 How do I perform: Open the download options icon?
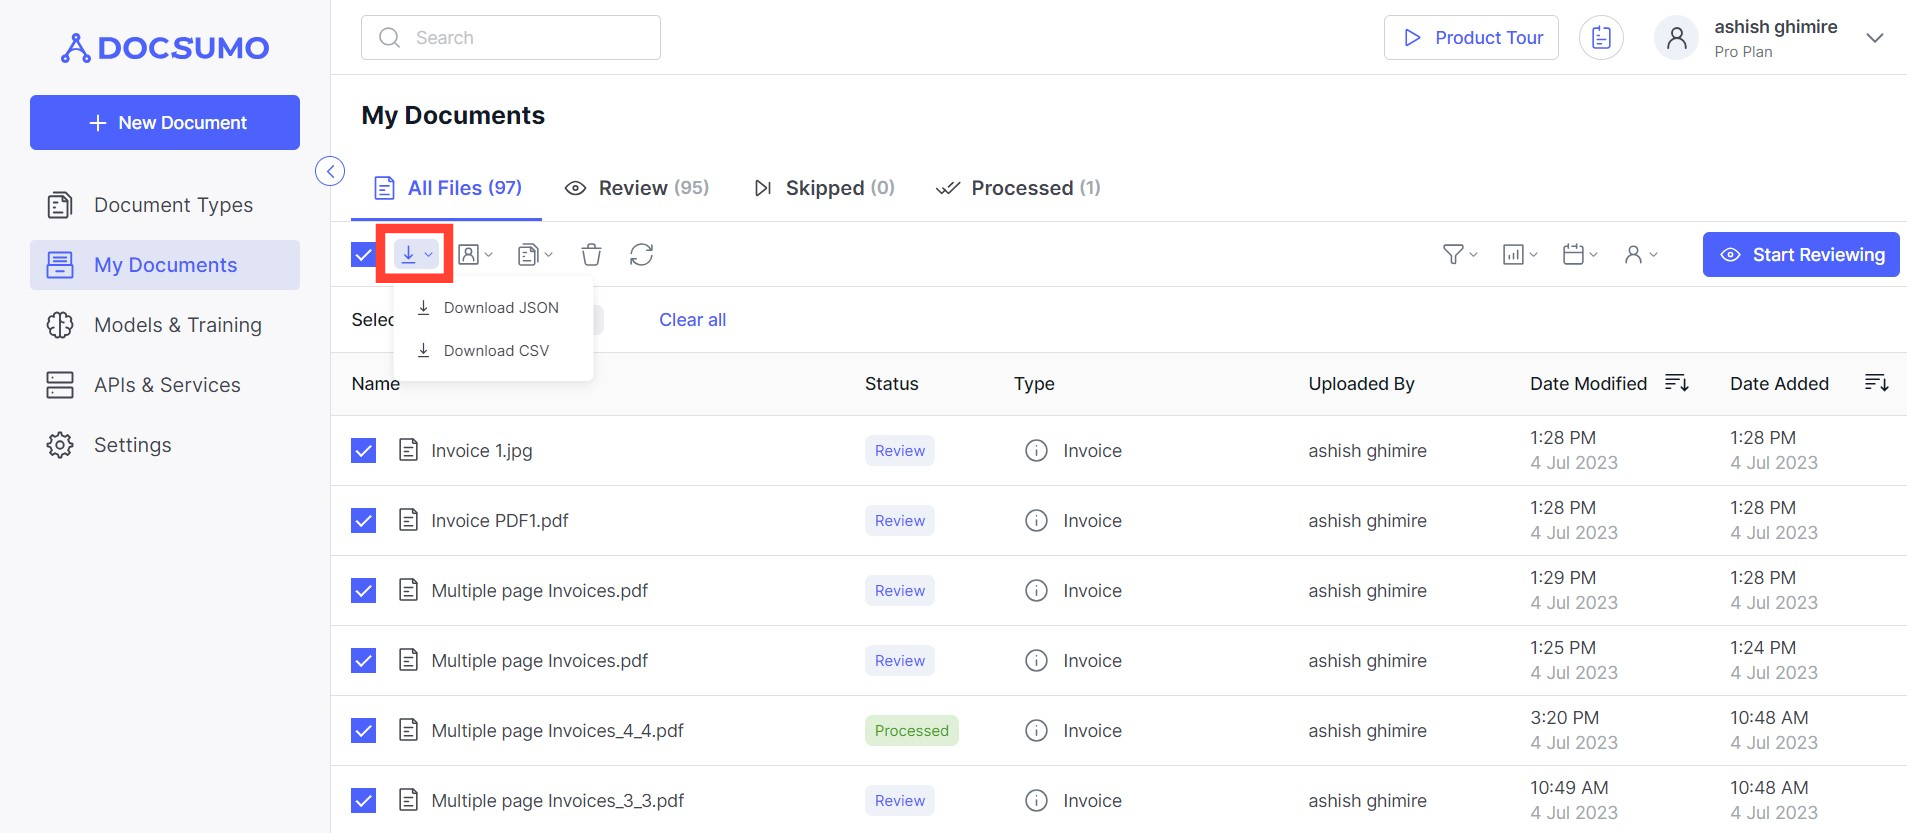(x=415, y=255)
